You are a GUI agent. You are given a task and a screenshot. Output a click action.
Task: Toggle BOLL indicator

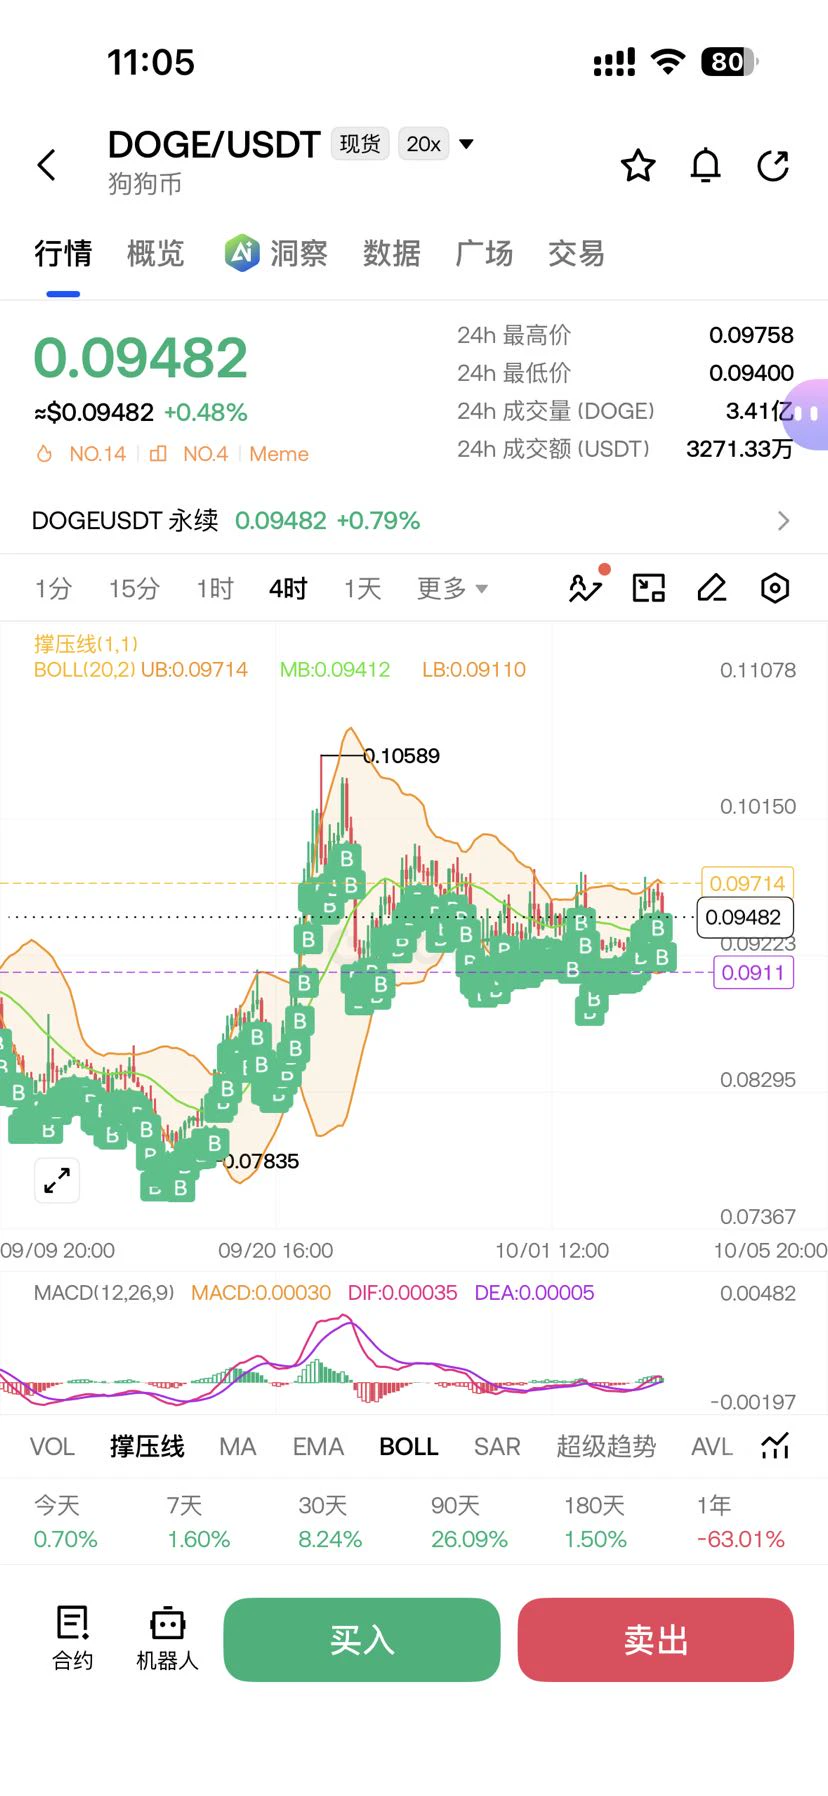[x=409, y=1446]
